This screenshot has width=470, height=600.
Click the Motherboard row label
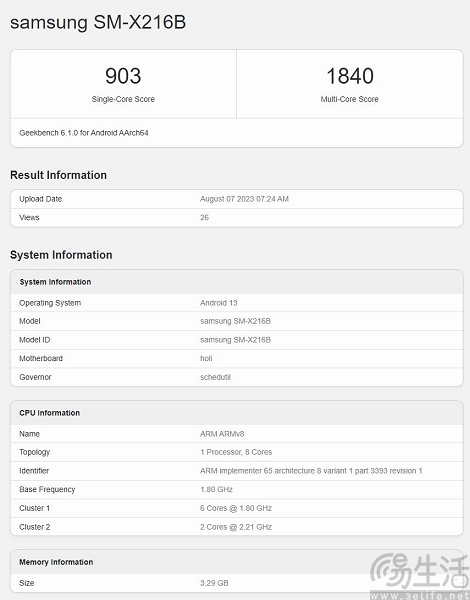click(41, 359)
